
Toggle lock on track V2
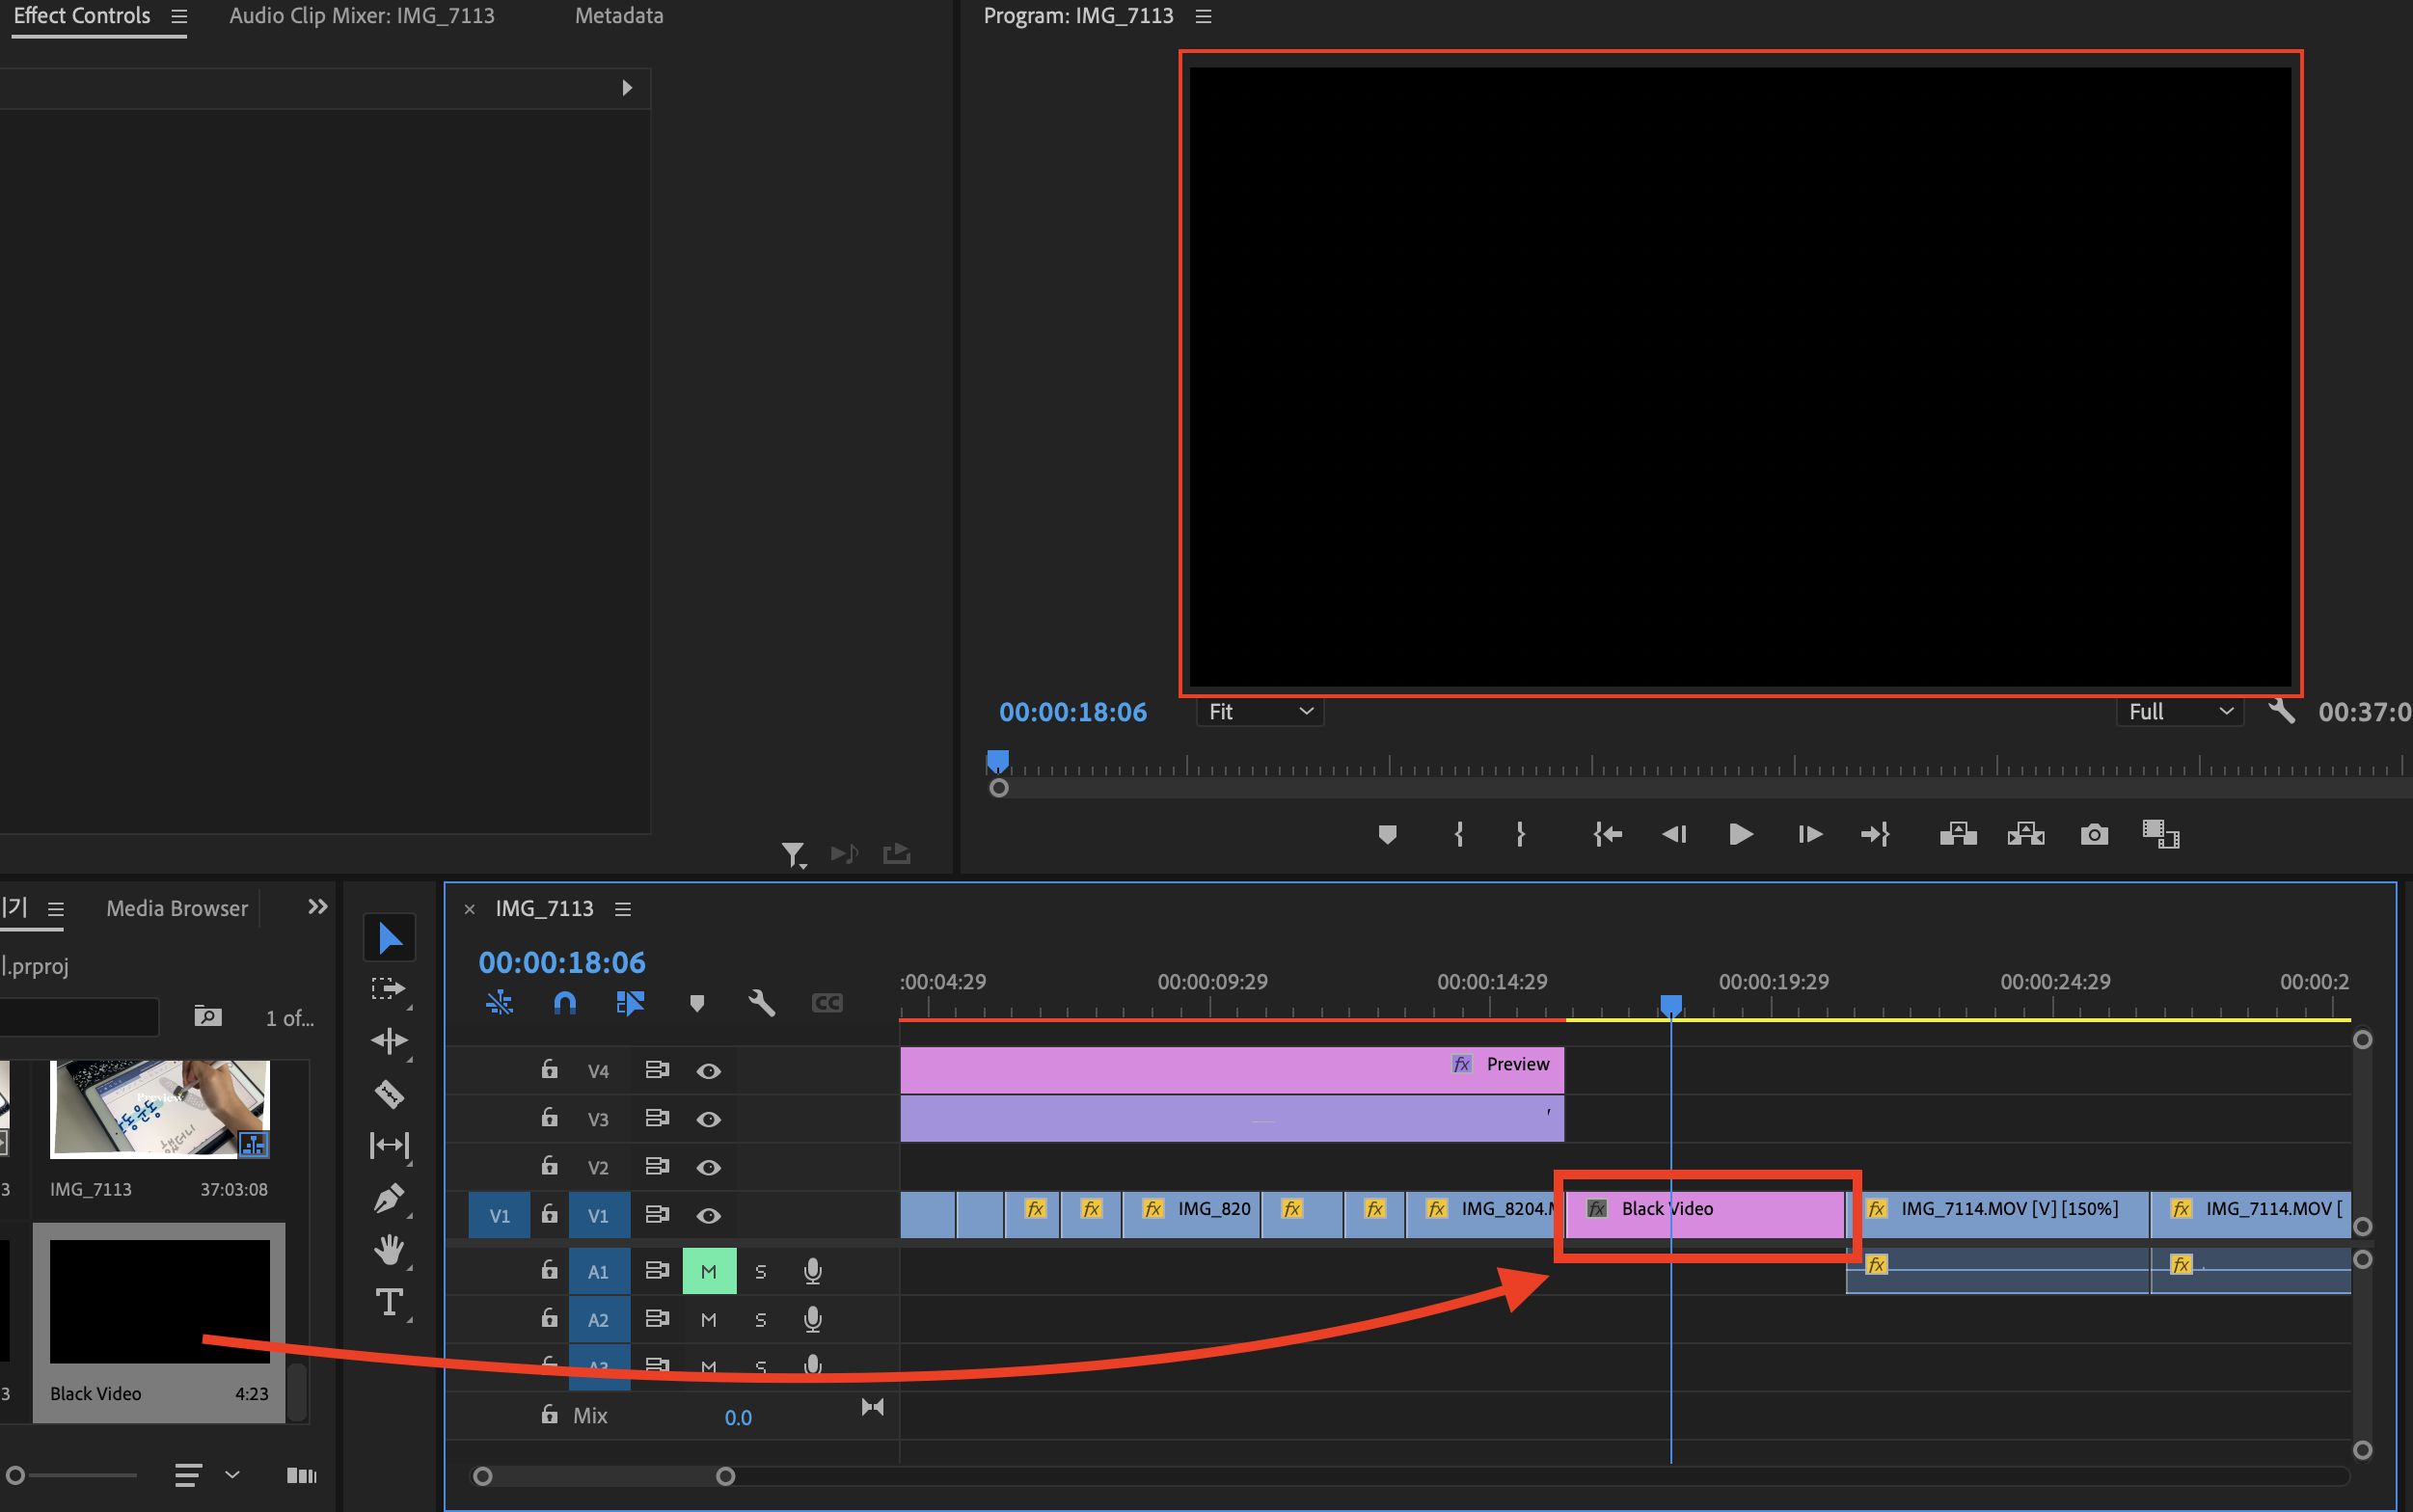click(x=549, y=1166)
